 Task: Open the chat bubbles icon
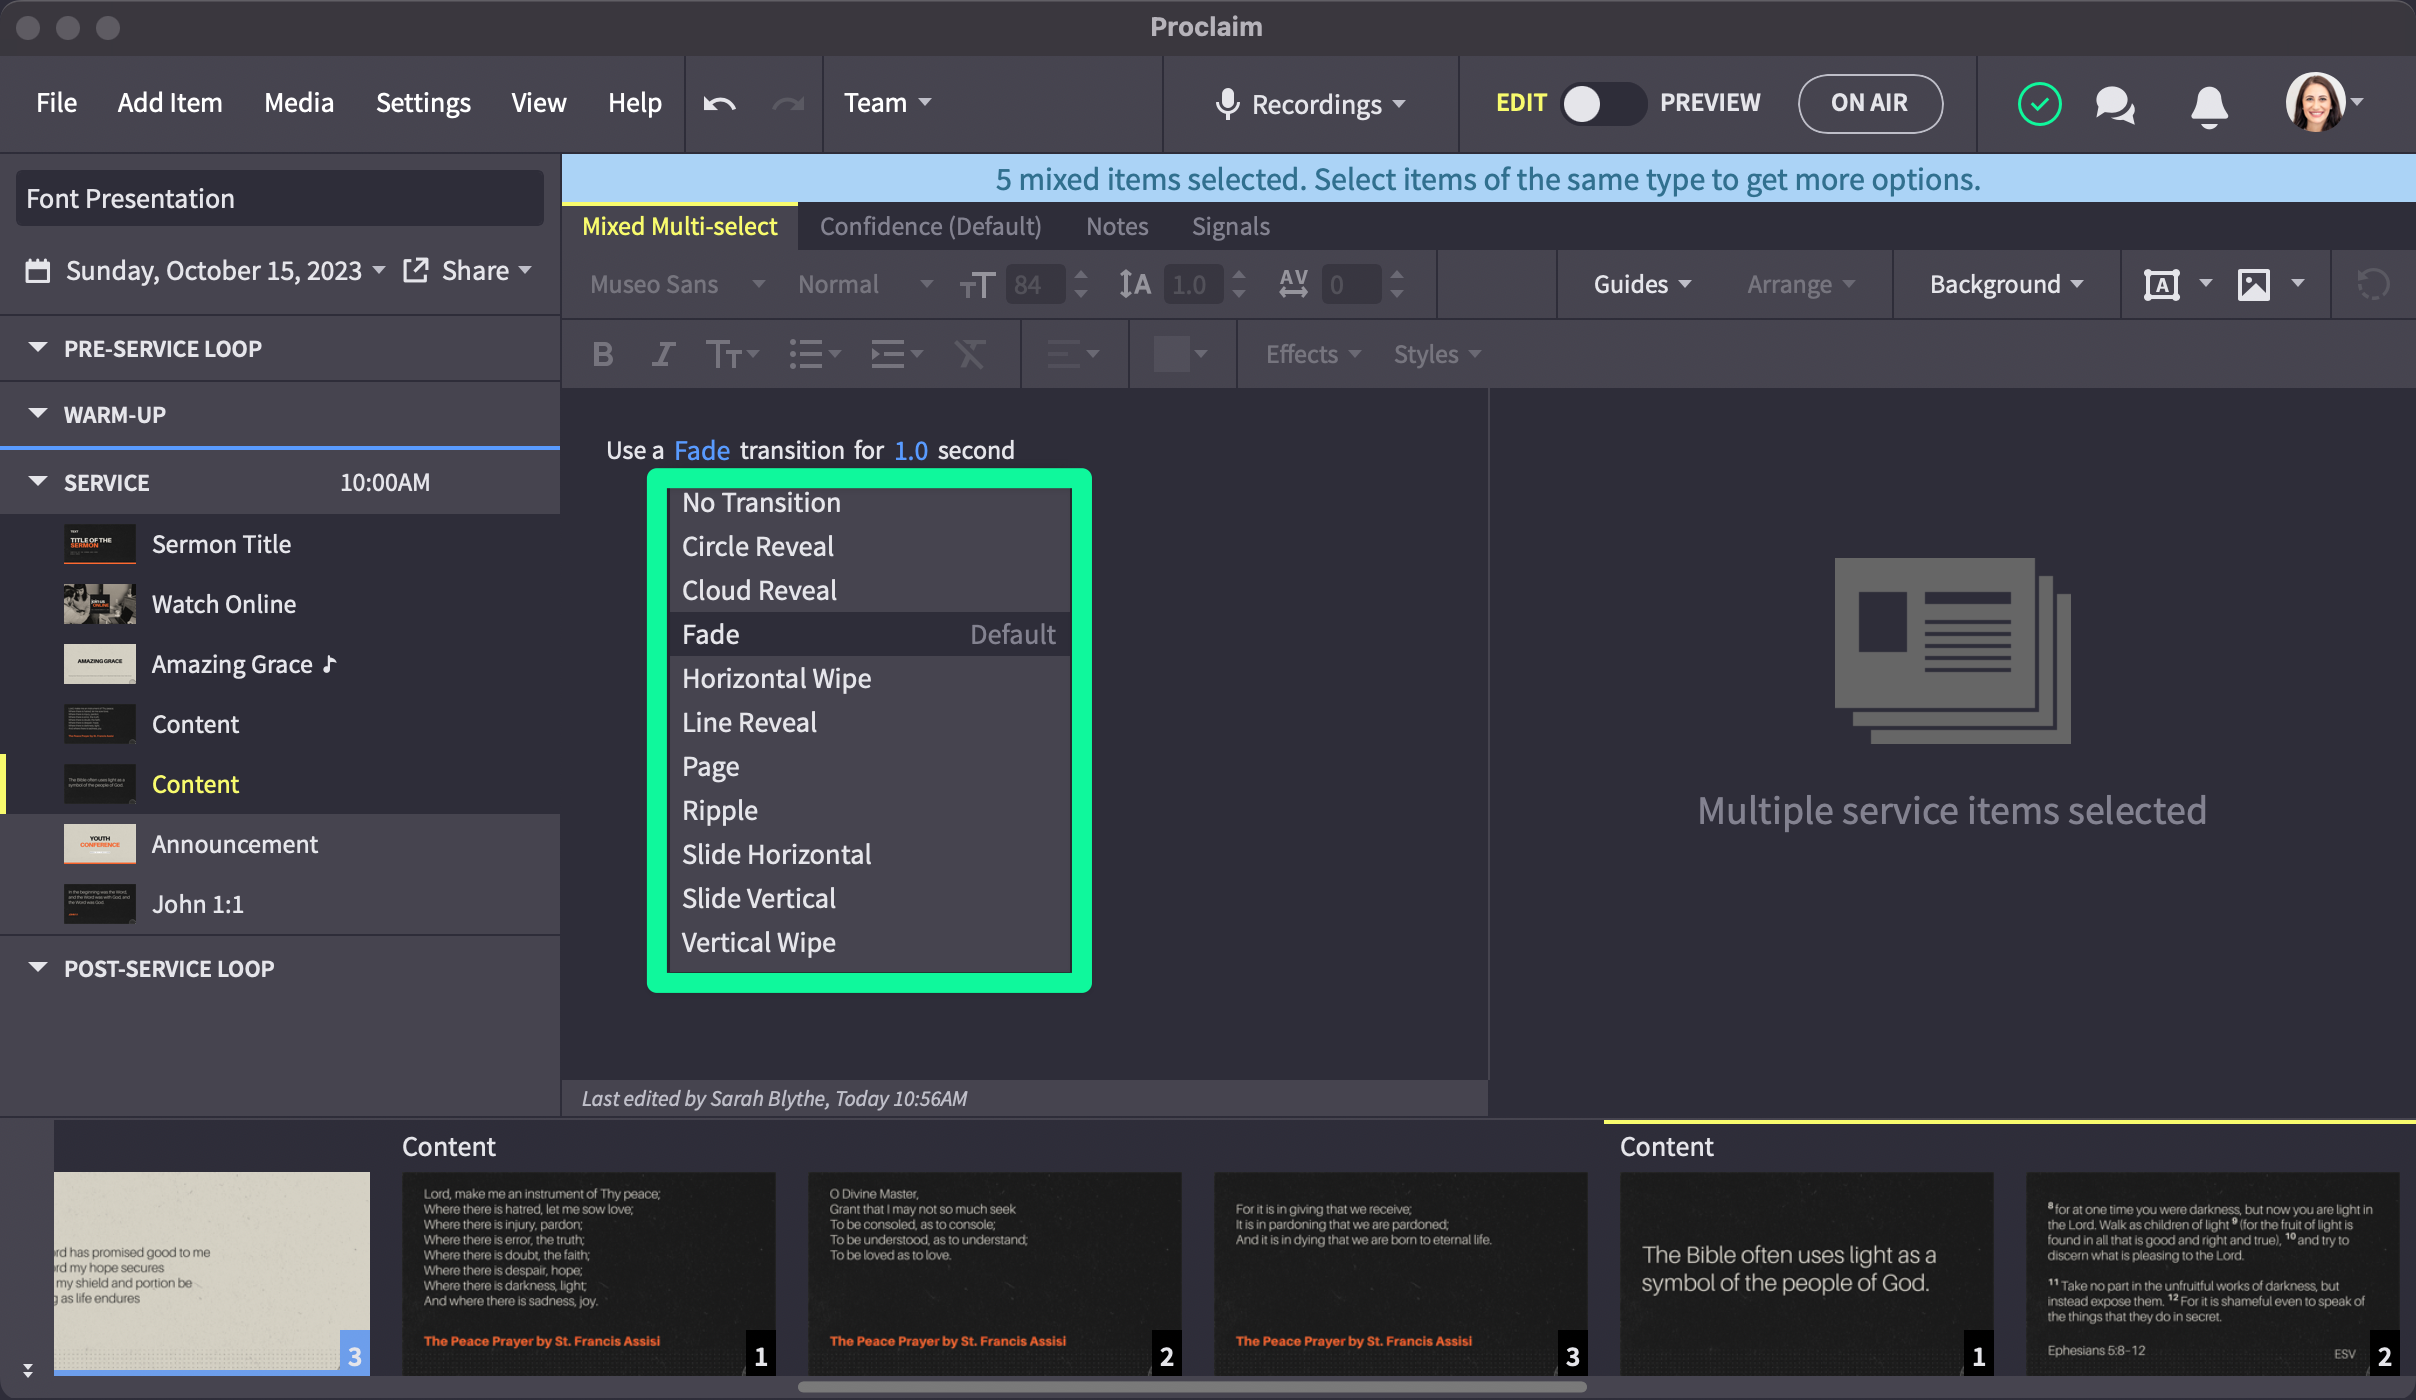(x=2115, y=104)
